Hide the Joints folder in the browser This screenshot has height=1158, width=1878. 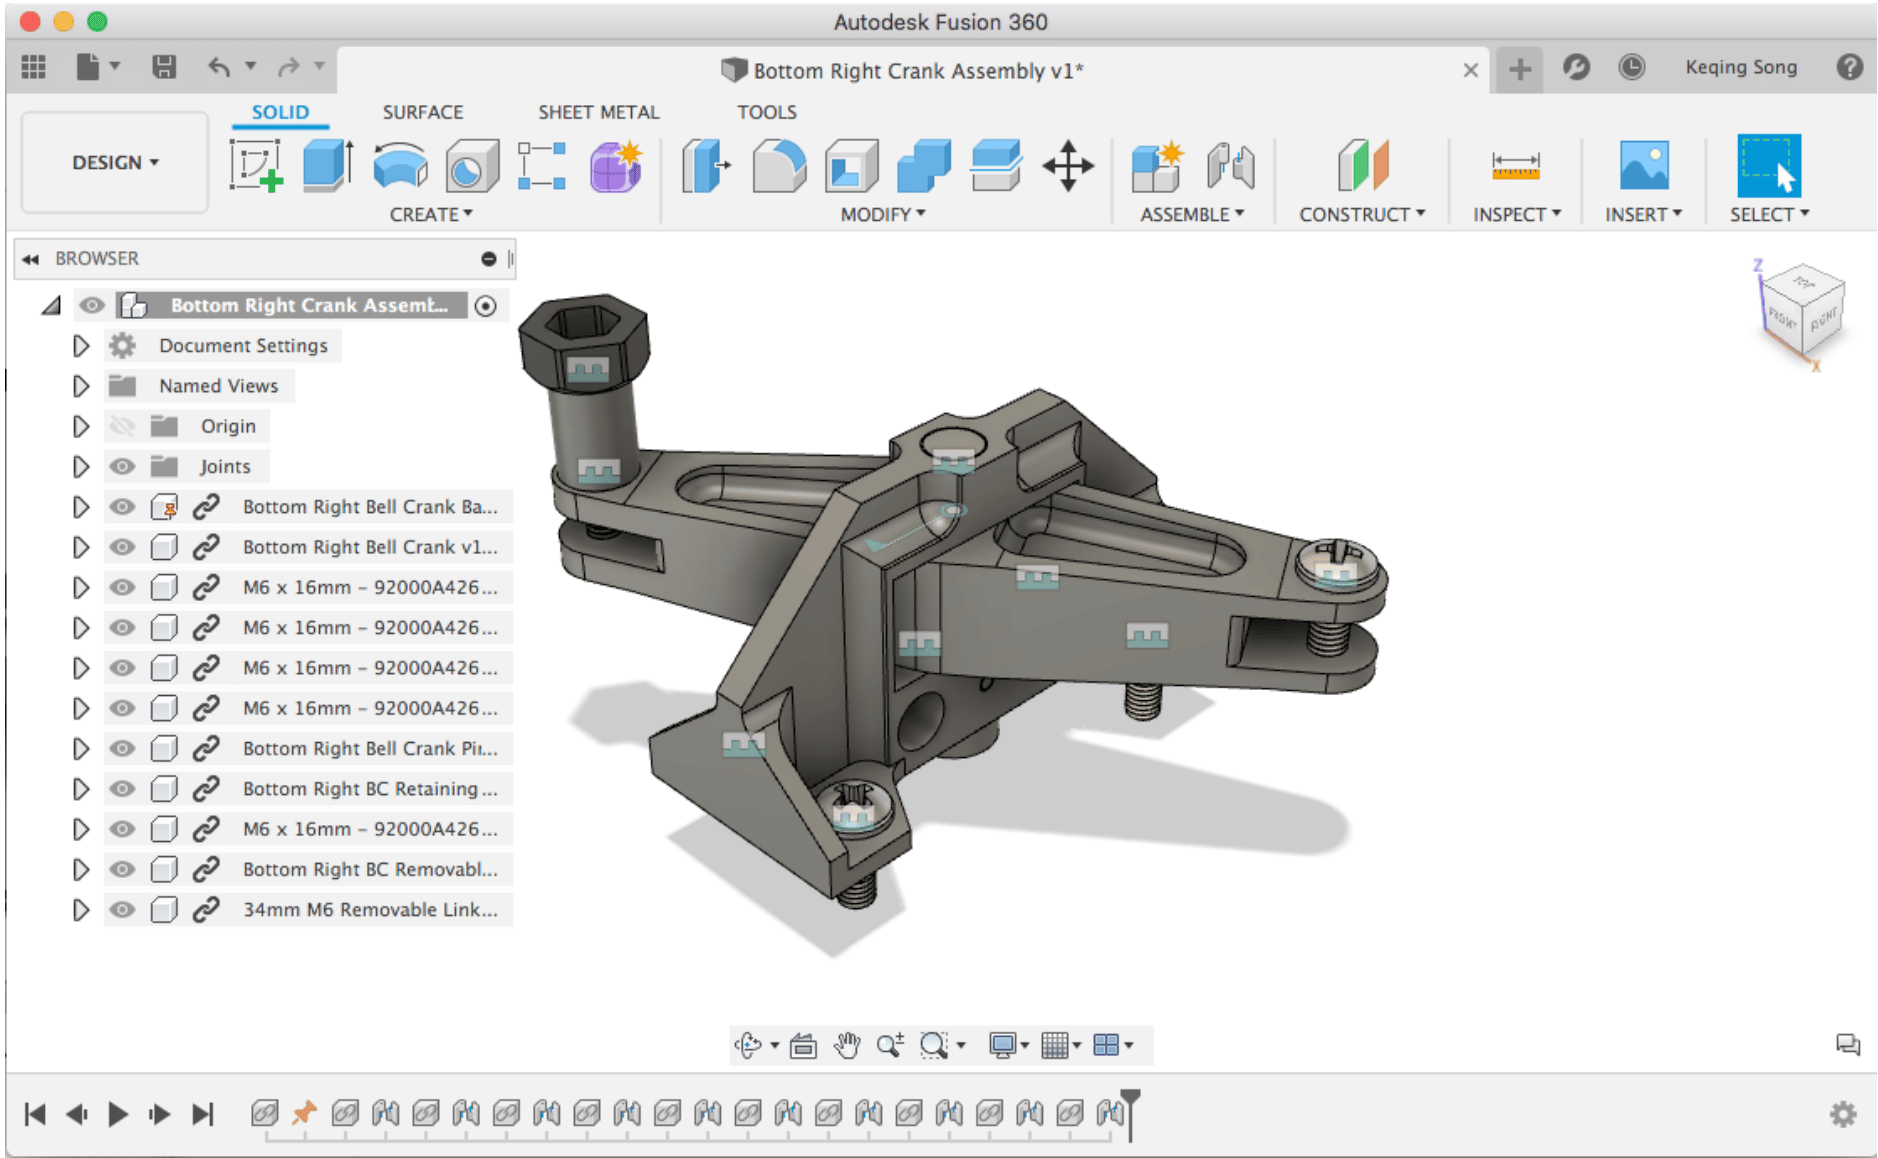coord(122,466)
